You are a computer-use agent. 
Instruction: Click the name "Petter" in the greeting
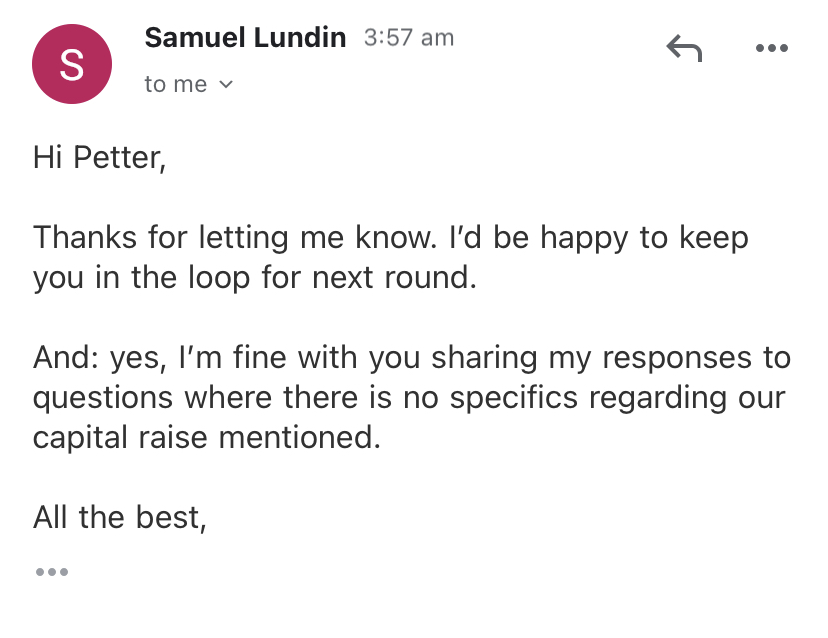pos(119,157)
